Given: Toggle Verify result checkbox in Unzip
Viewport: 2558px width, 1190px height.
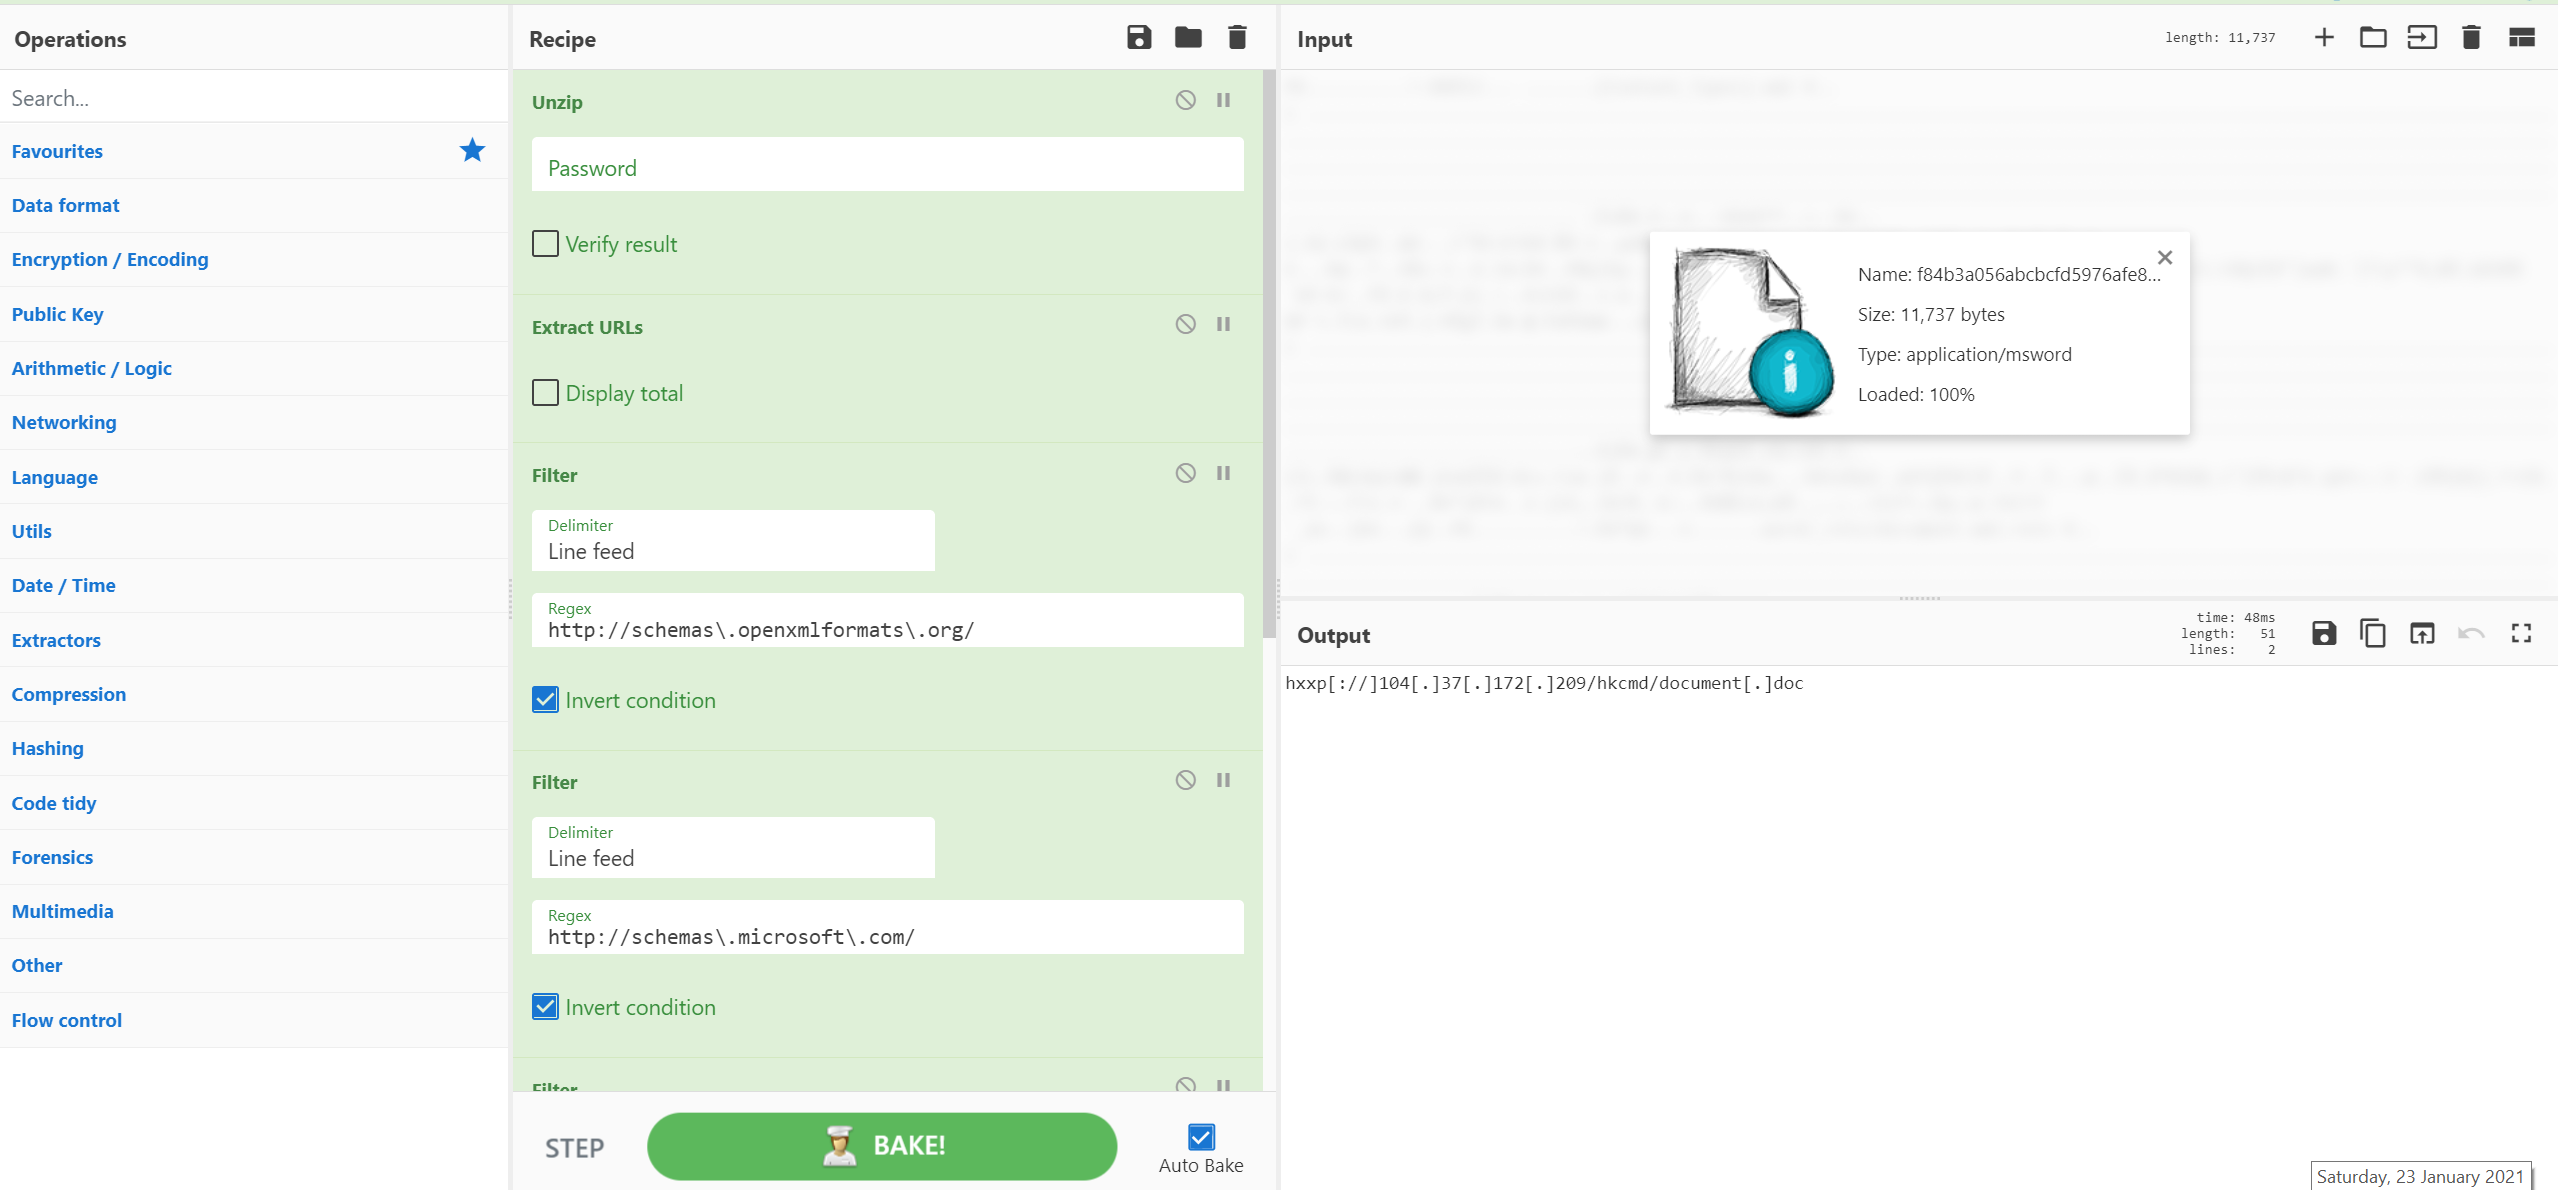Looking at the screenshot, I should 545,243.
